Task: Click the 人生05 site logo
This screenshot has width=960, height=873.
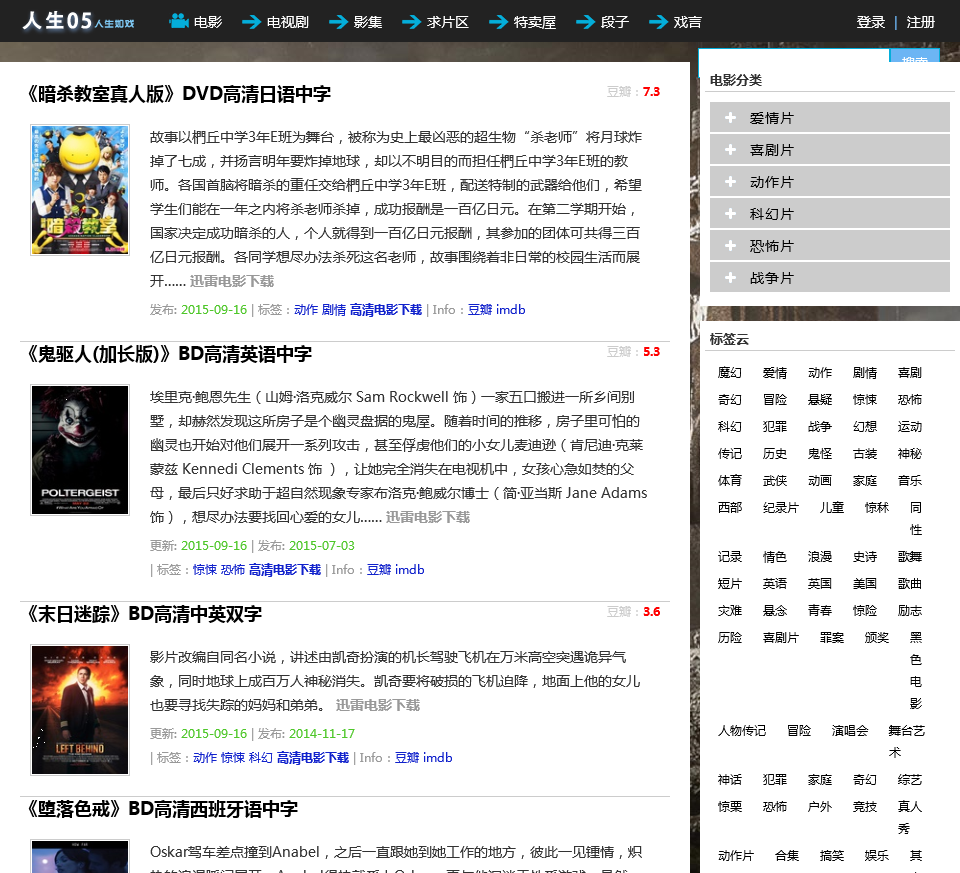Action: point(78,21)
